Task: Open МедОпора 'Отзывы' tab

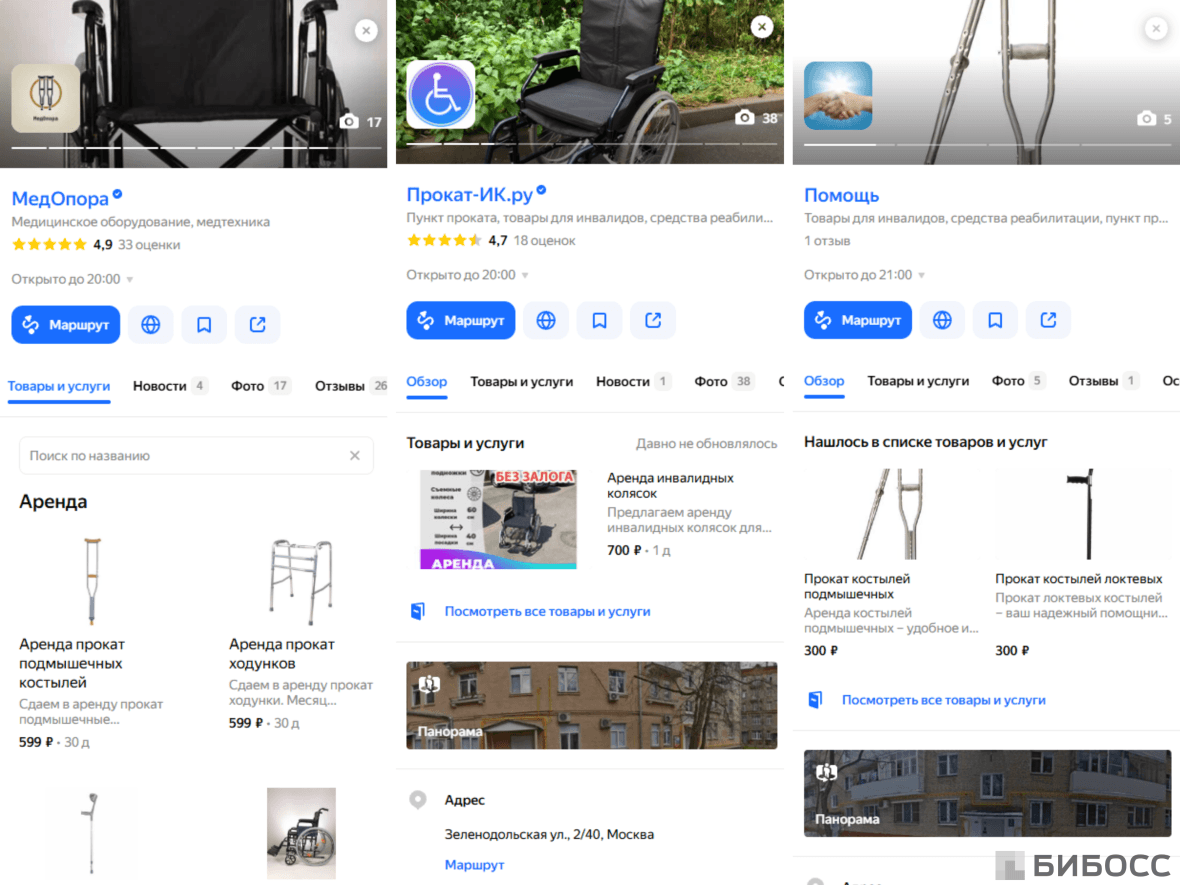Action: point(351,386)
